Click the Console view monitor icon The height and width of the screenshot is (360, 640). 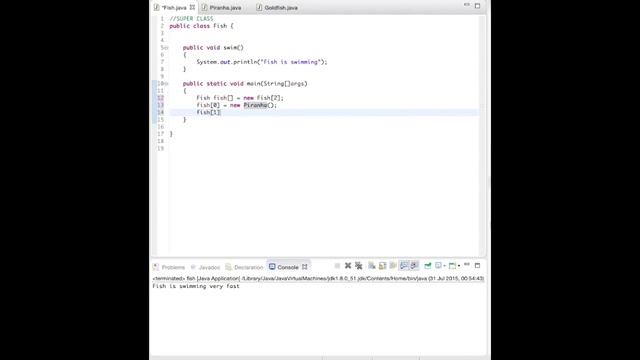[272, 267]
